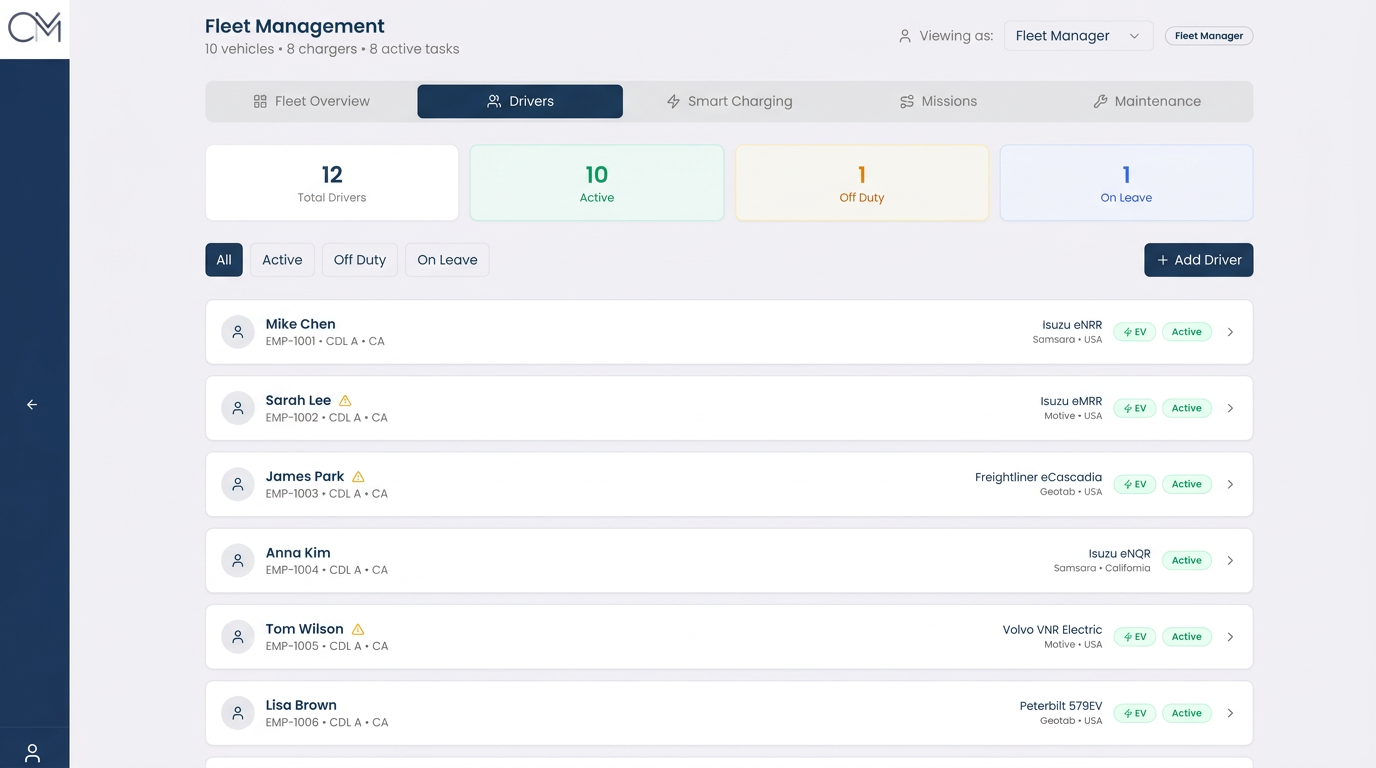The height and width of the screenshot is (768, 1376).
Task: Click the Volvo VNR Electric vehicle text
Action: (1052, 630)
